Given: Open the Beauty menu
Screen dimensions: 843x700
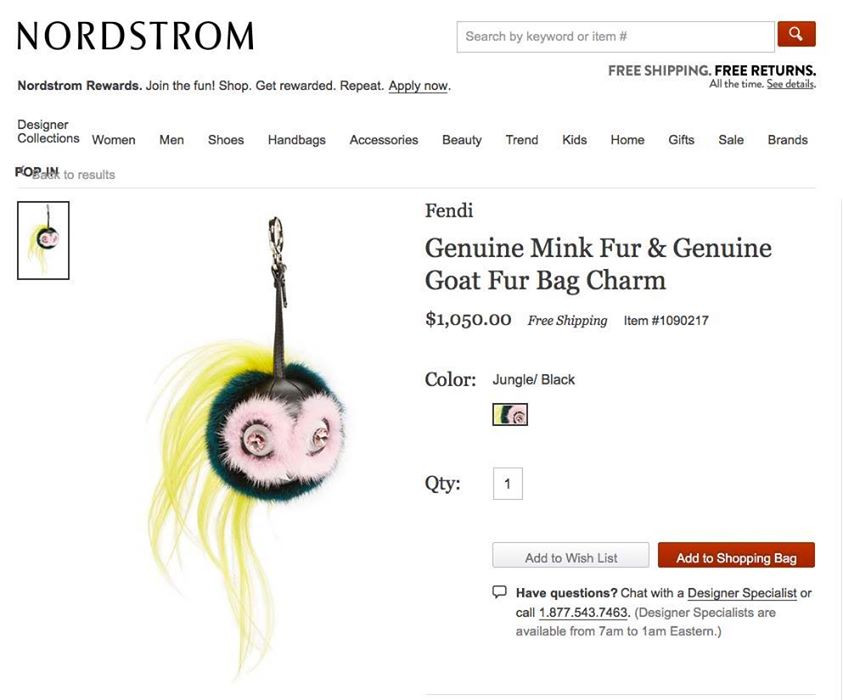Looking at the screenshot, I should 462,140.
